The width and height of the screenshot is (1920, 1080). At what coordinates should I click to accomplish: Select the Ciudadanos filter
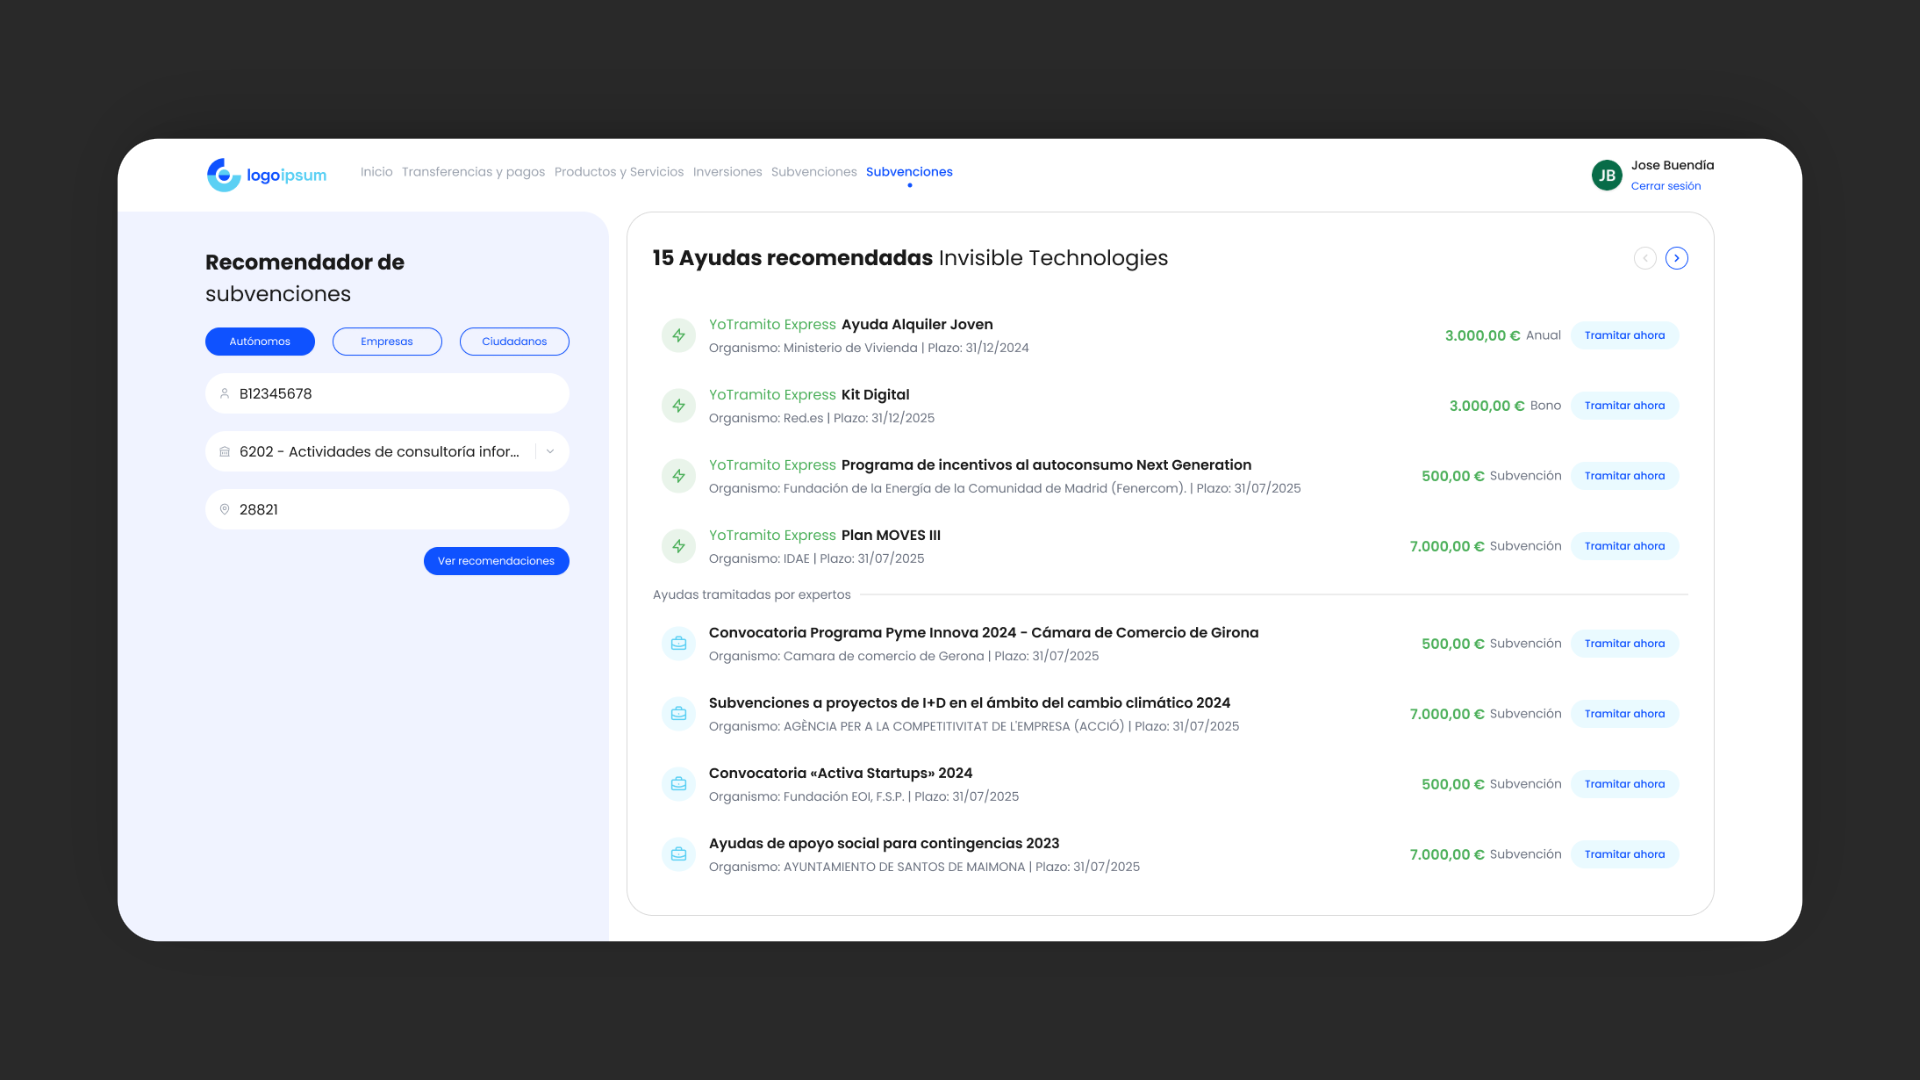[x=514, y=342]
